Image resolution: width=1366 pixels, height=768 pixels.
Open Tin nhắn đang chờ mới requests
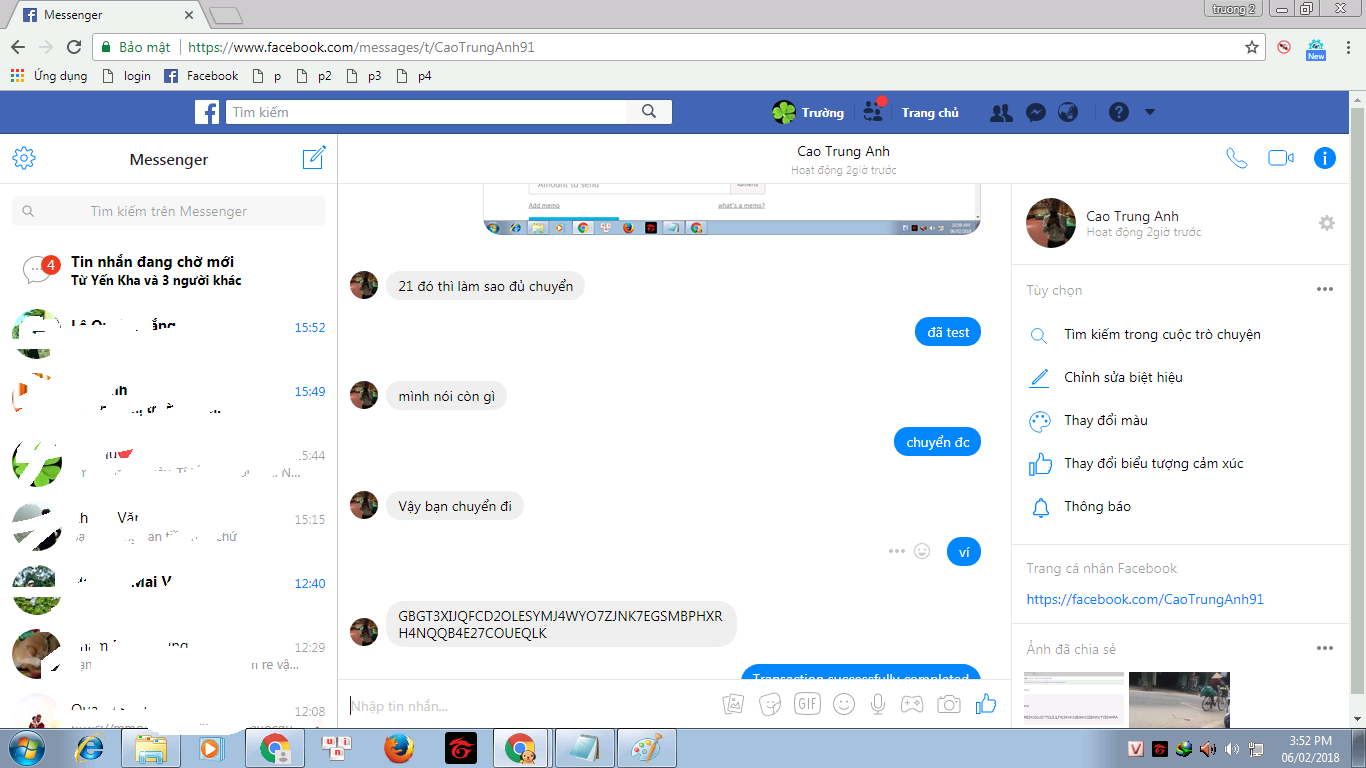click(x=168, y=270)
